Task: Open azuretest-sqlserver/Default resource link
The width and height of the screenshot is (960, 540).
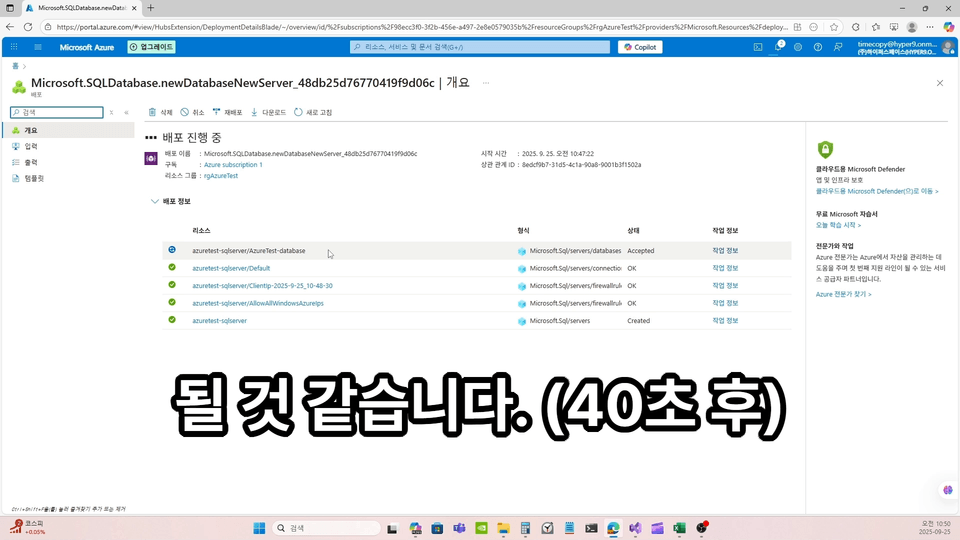Action: pos(231,268)
